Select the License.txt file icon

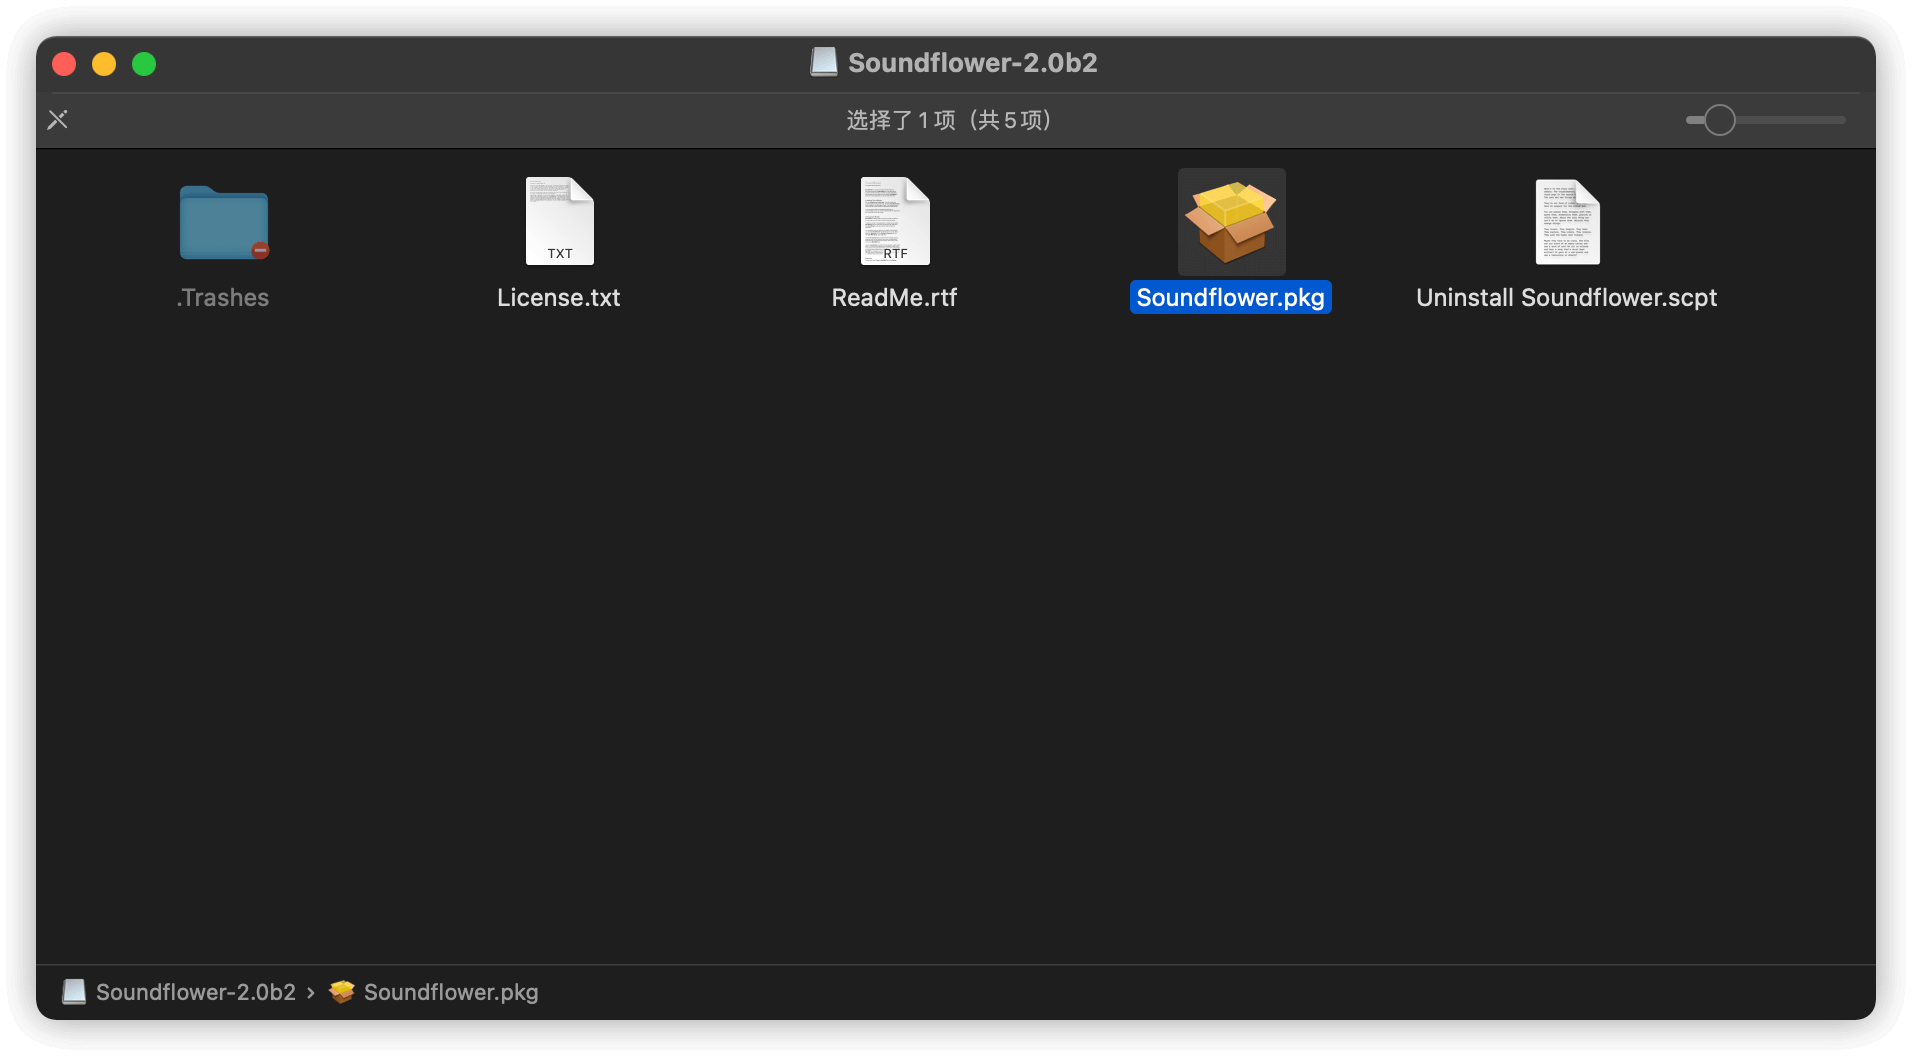tap(559, 221)
